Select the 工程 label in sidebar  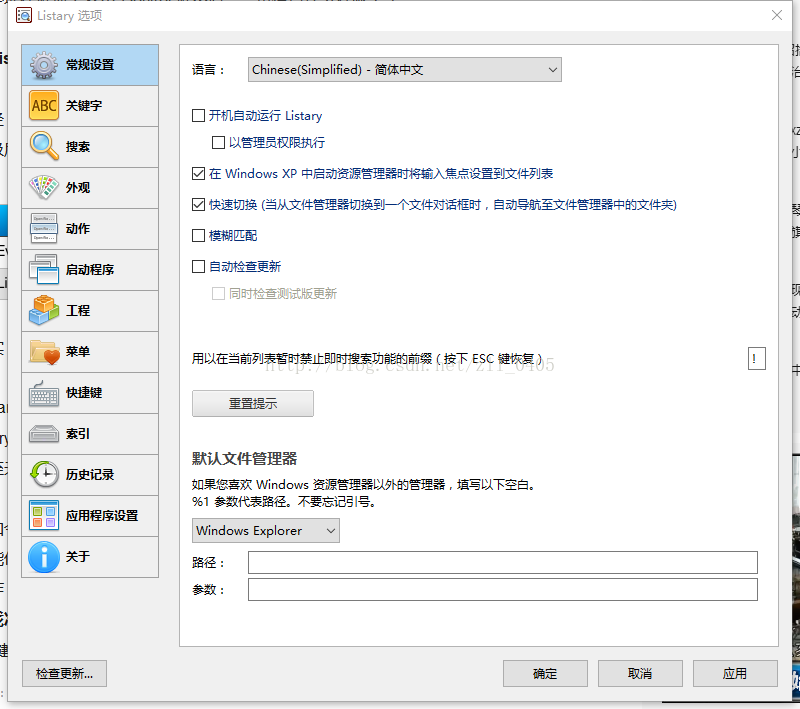(78, 310)
